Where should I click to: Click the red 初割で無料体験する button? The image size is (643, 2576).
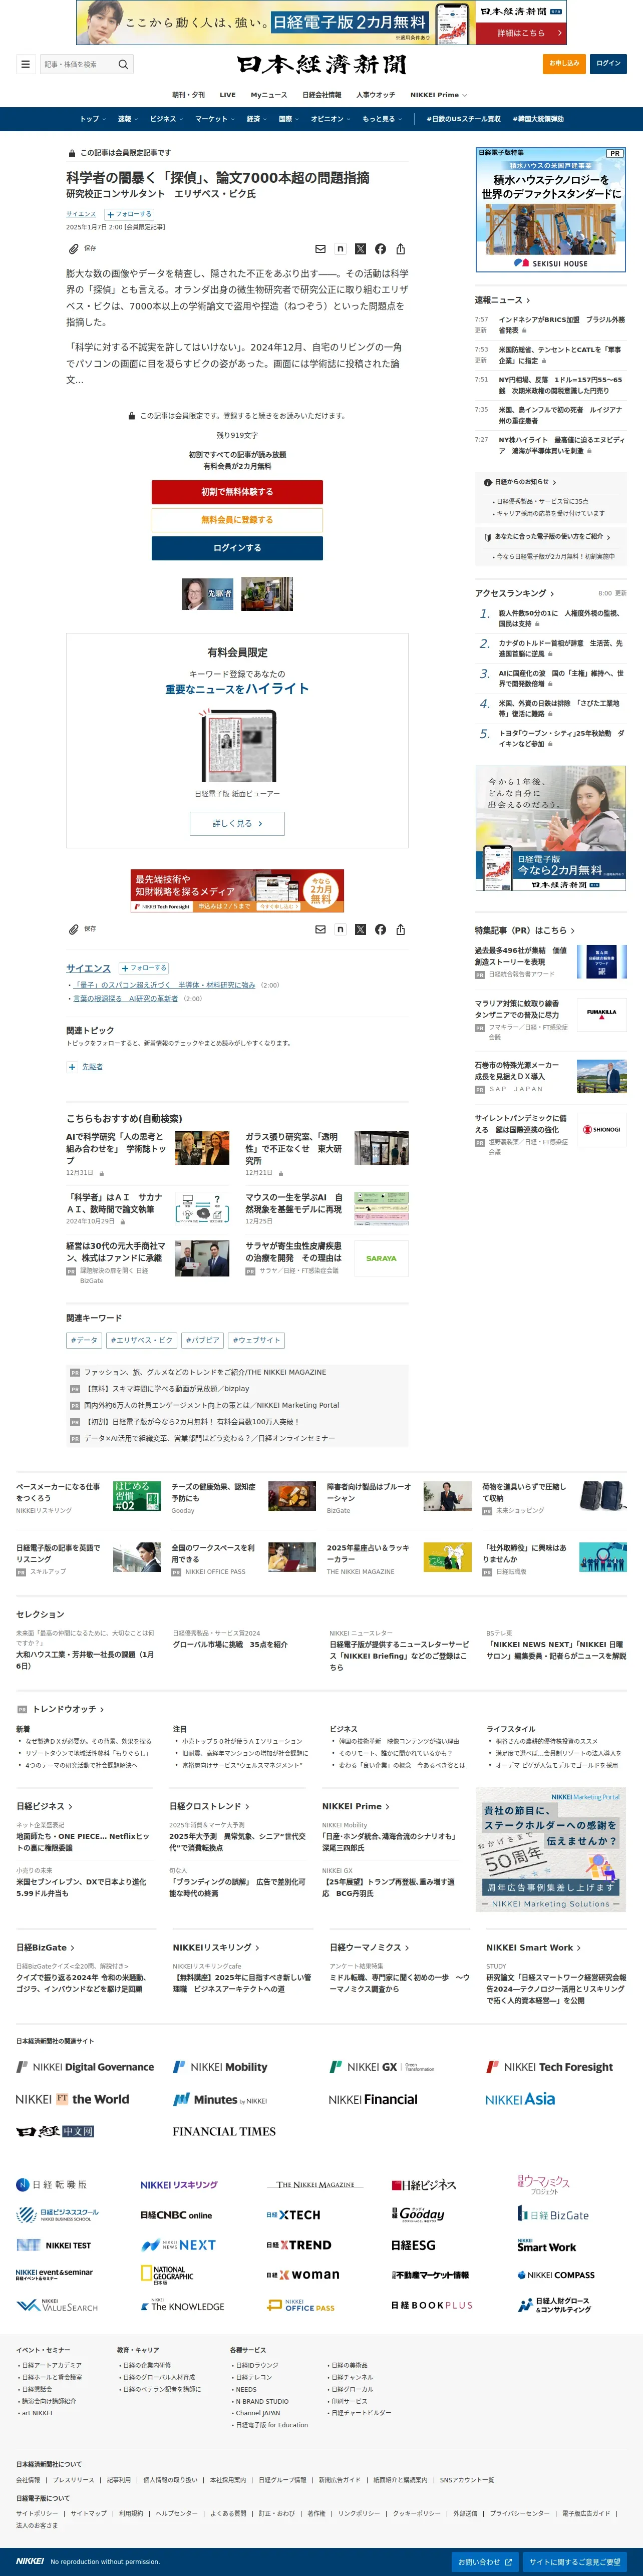[237, 492]
